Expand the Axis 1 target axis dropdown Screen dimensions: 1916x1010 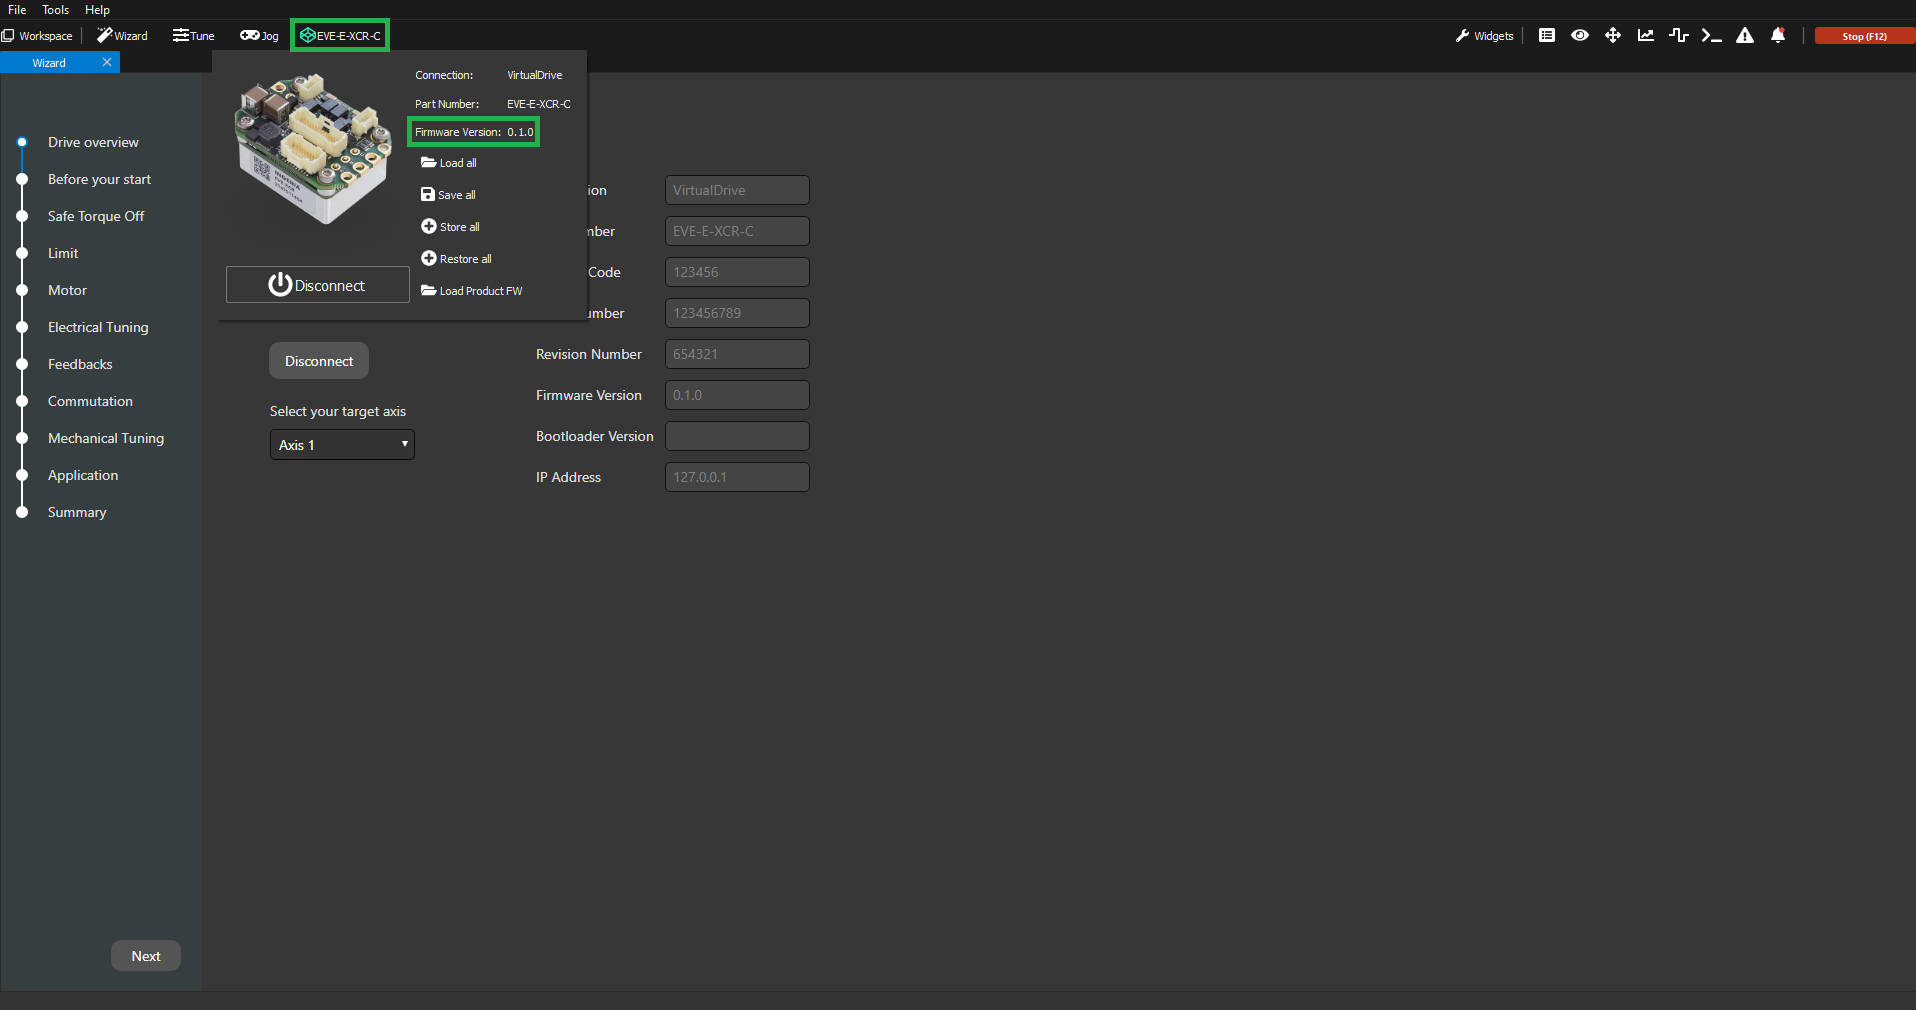pyautogui.click(x=342, y=445)
